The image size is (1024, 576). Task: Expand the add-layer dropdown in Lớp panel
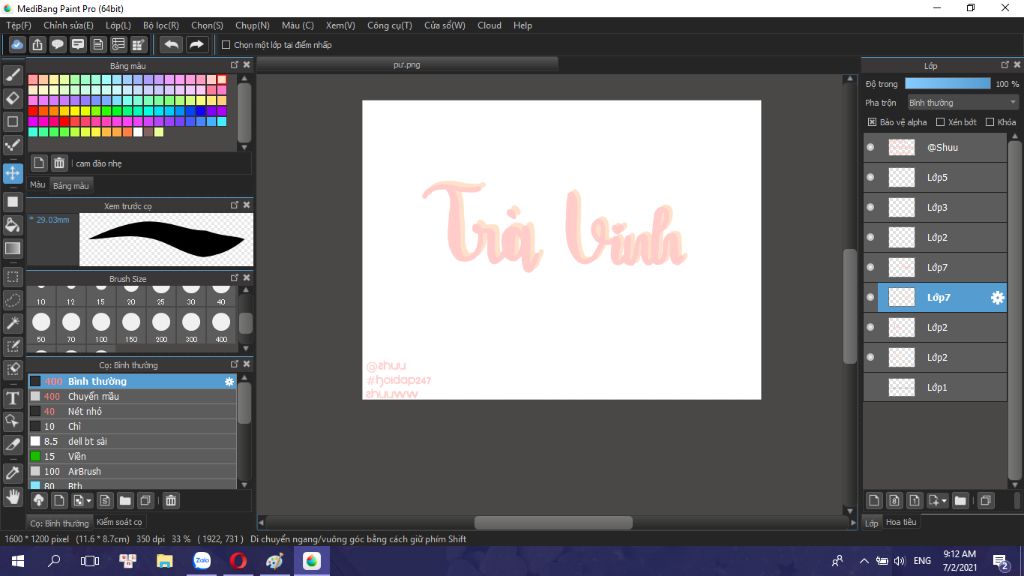tap(944, 502)
